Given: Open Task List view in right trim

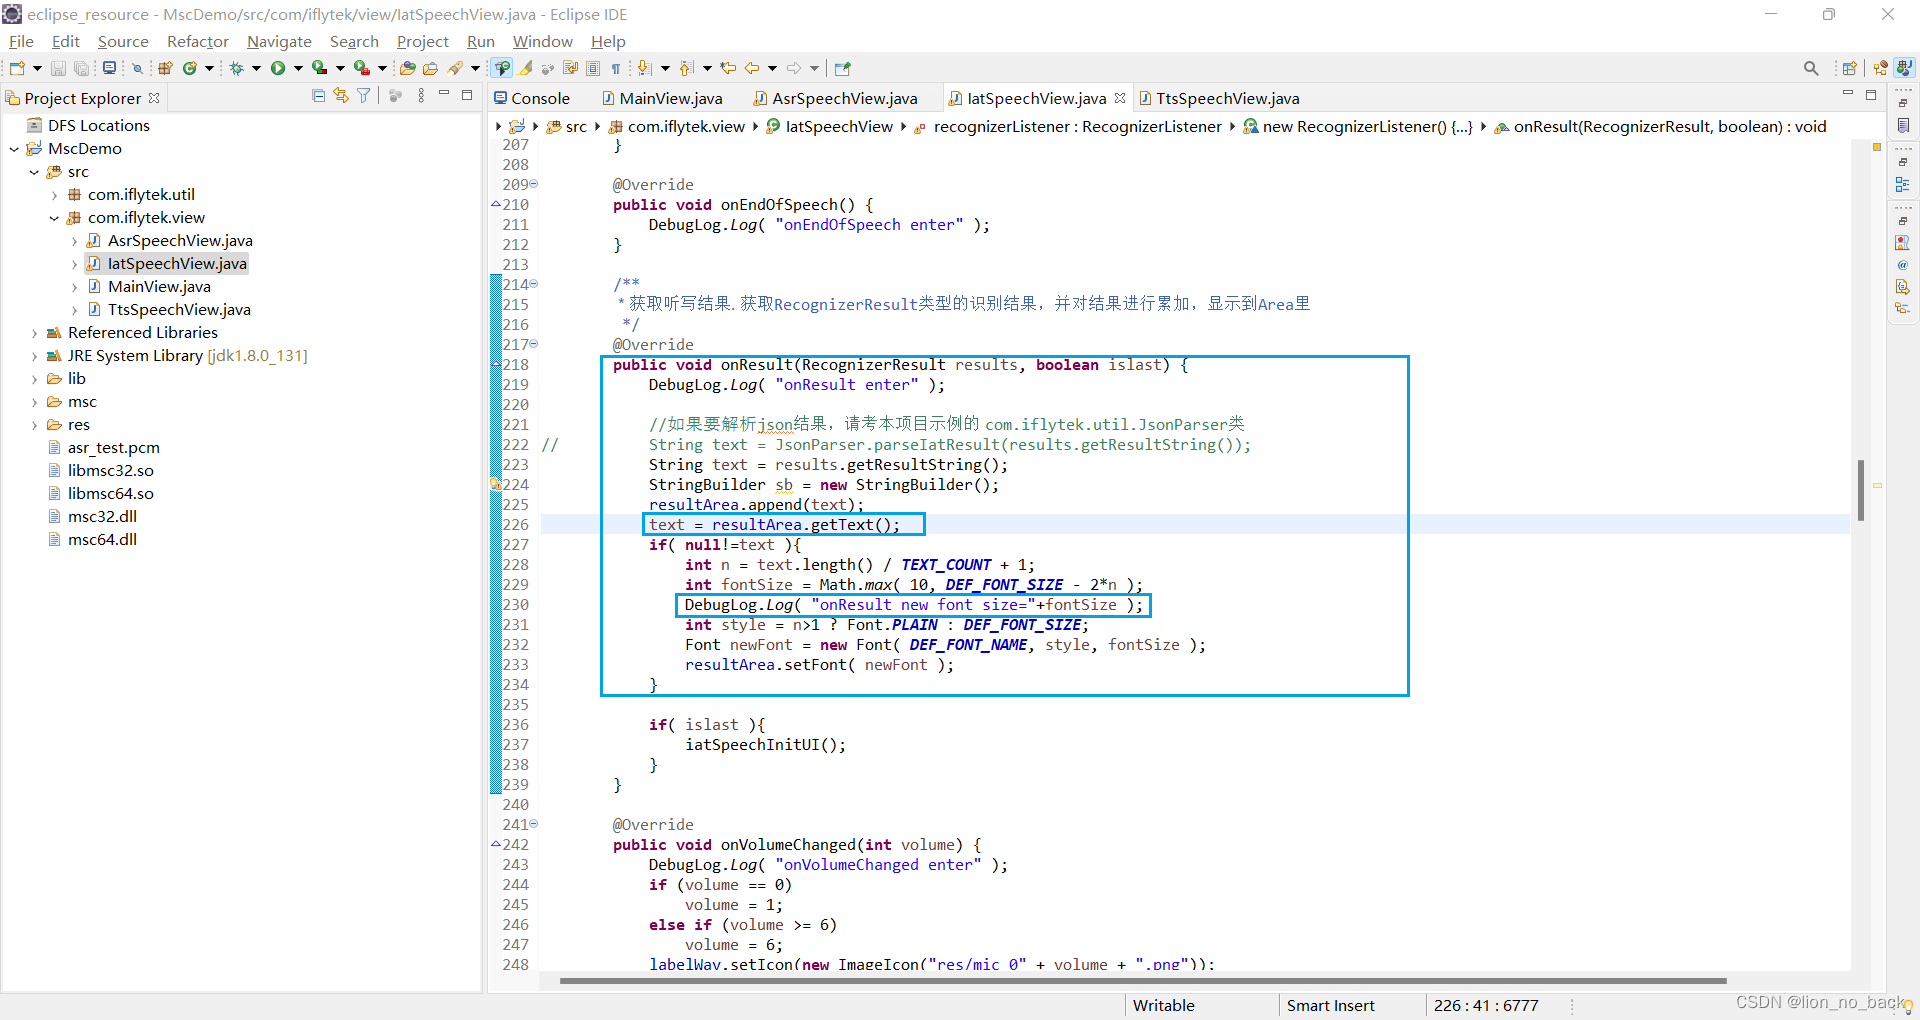Looking at the screenshot, I should point(1903,125).
